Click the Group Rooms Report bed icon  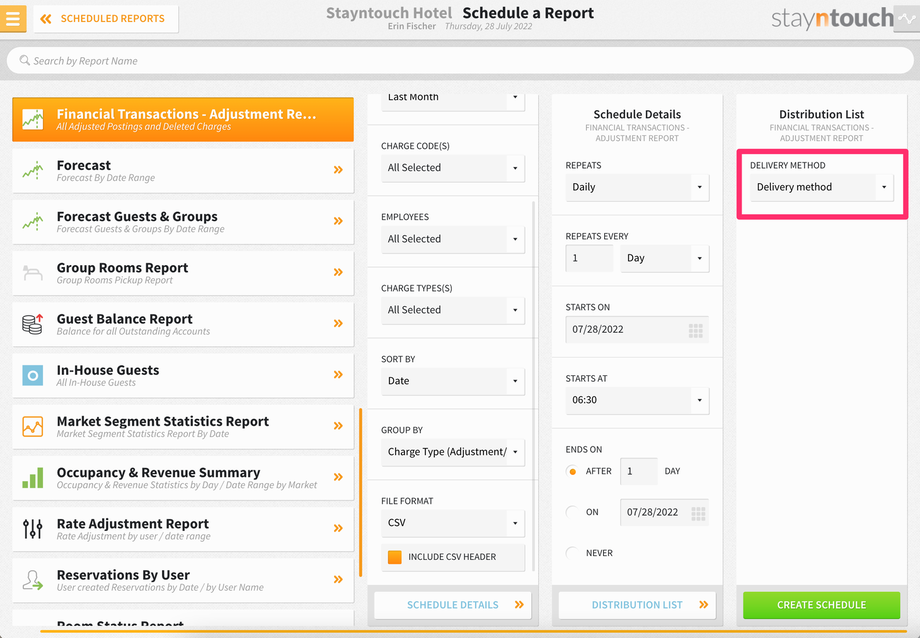click(33, 273)
